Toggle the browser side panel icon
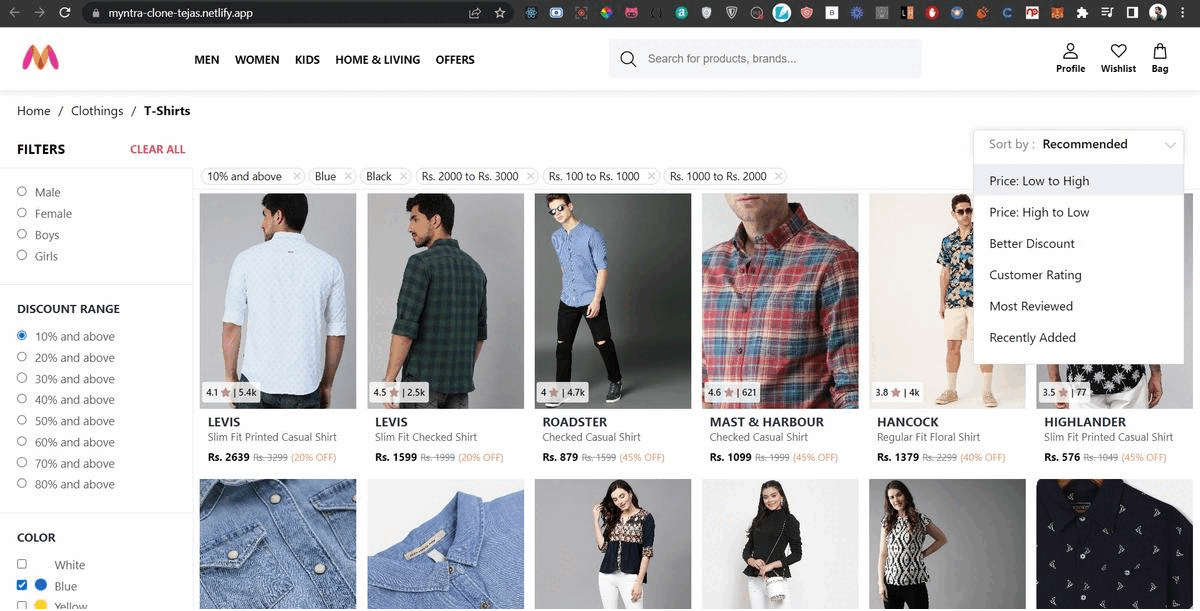The image size is (1200, 611). [1132, 13]
